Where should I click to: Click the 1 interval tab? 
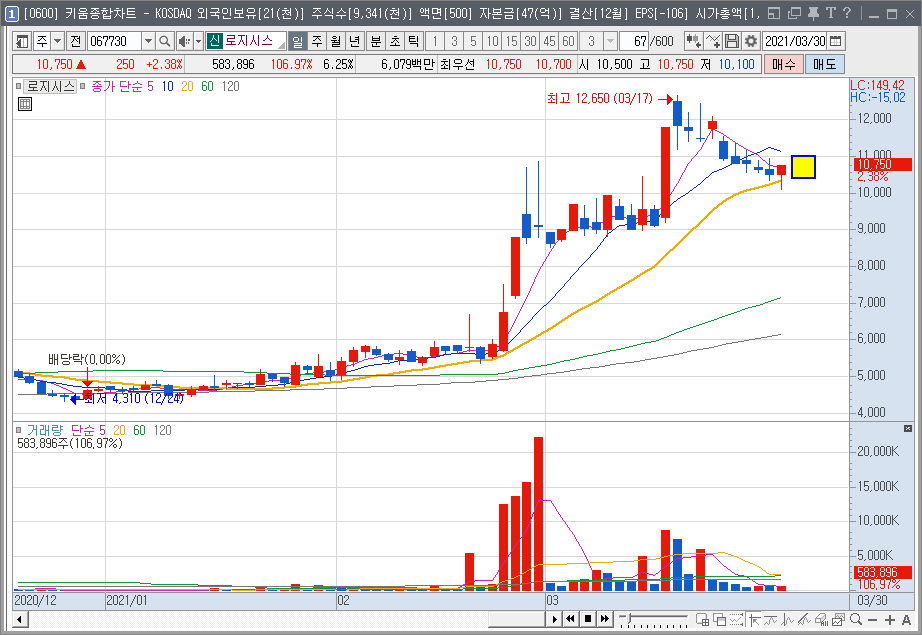(x=435, y=41)
